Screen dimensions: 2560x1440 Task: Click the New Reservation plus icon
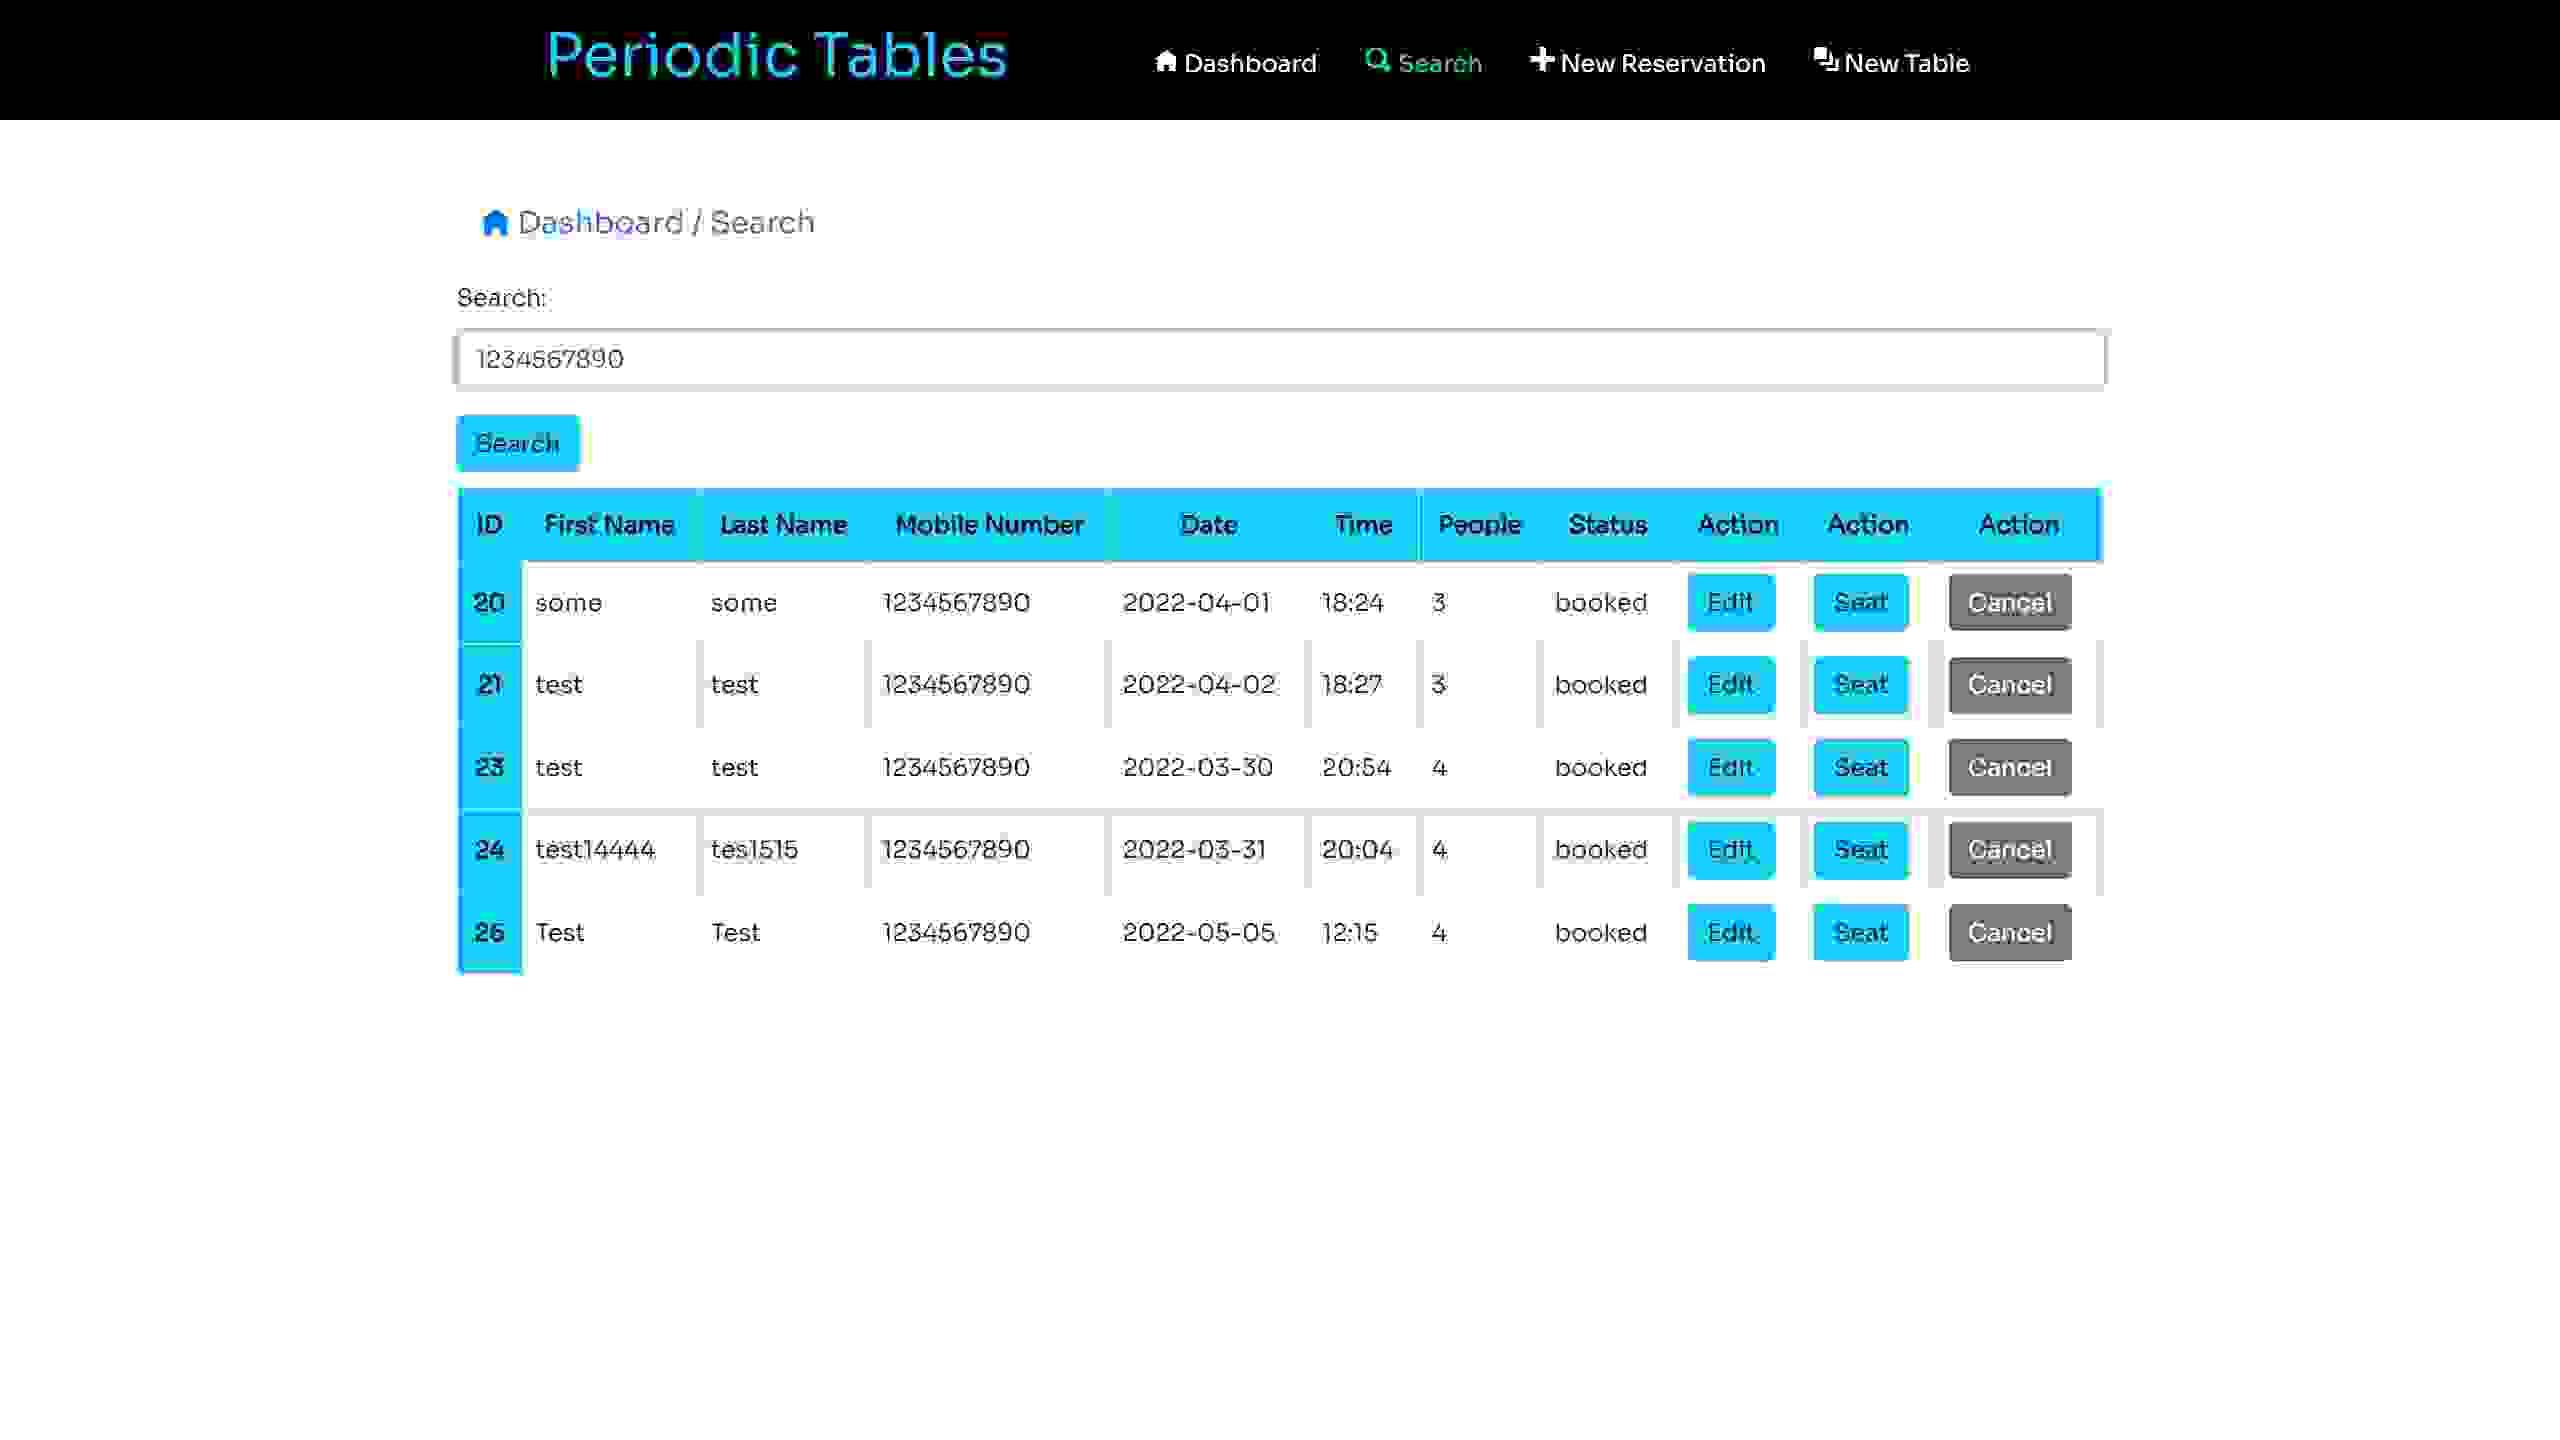[1542, 60]
